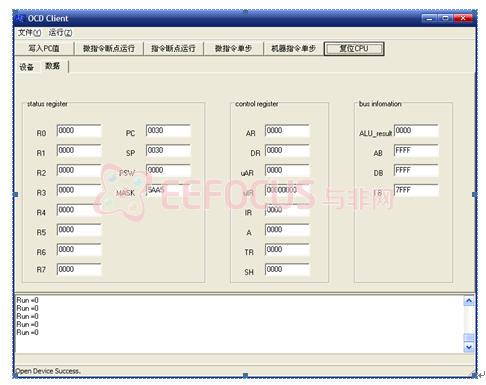This screenshot has width=486, height=385.
Task: Click the TR register field
Action: 287,249
